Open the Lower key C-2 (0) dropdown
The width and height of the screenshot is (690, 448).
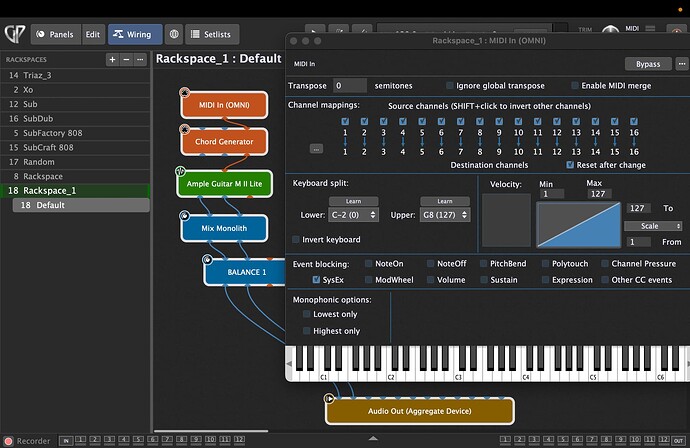click(x=353, y=215)
